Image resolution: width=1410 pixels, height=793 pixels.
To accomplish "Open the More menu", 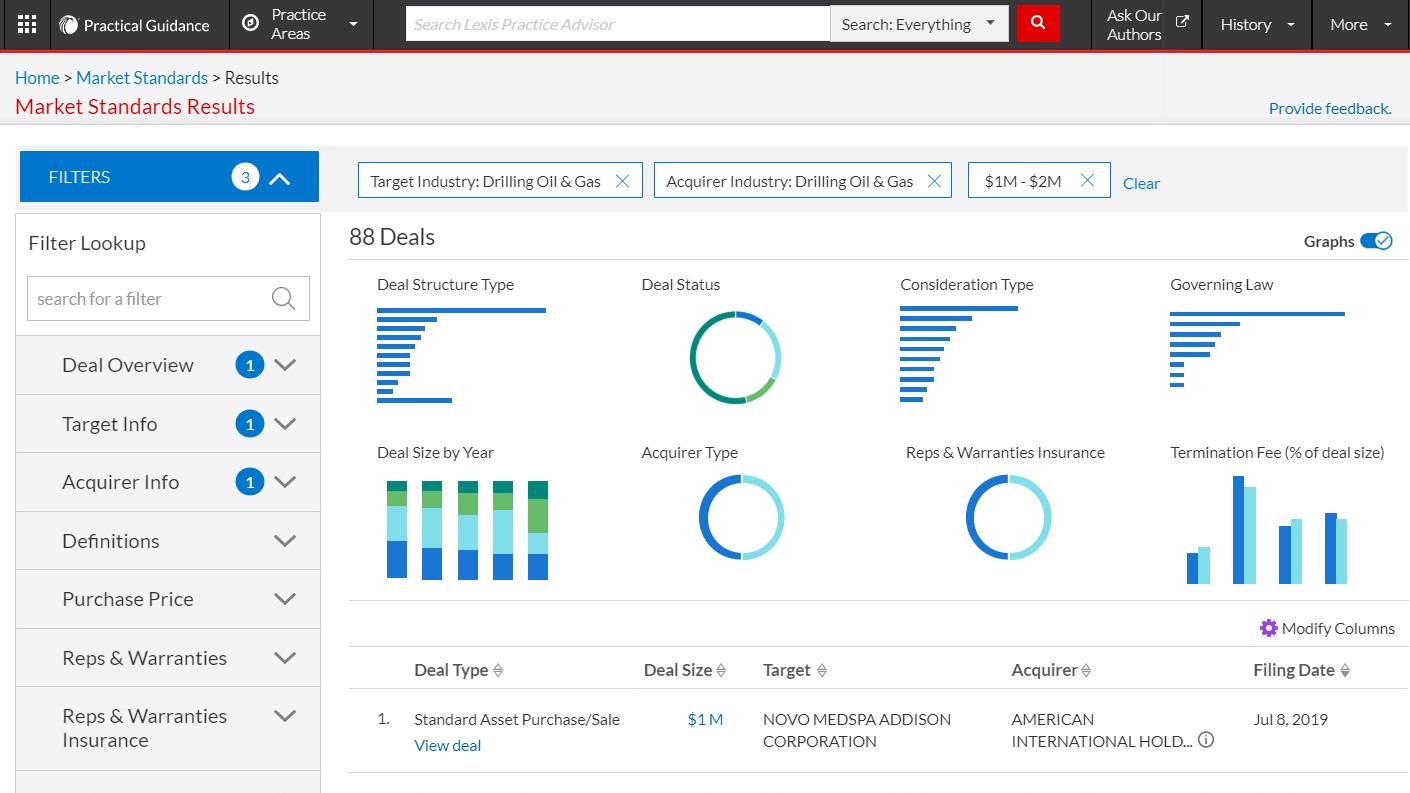I will coord(1361,25).
